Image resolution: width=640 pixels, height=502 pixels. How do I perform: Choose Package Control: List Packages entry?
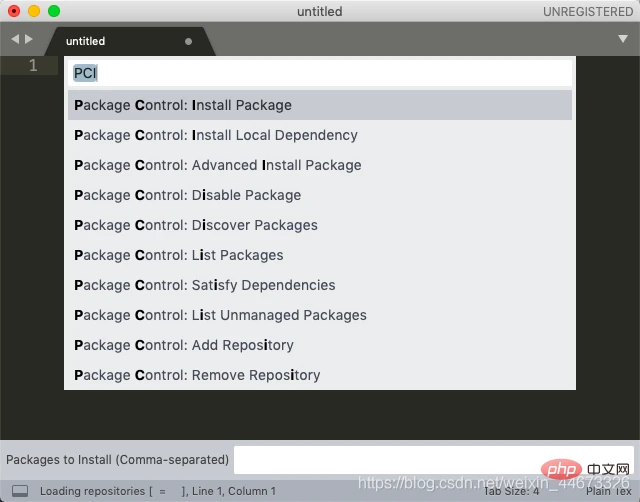tap(320, 255)
